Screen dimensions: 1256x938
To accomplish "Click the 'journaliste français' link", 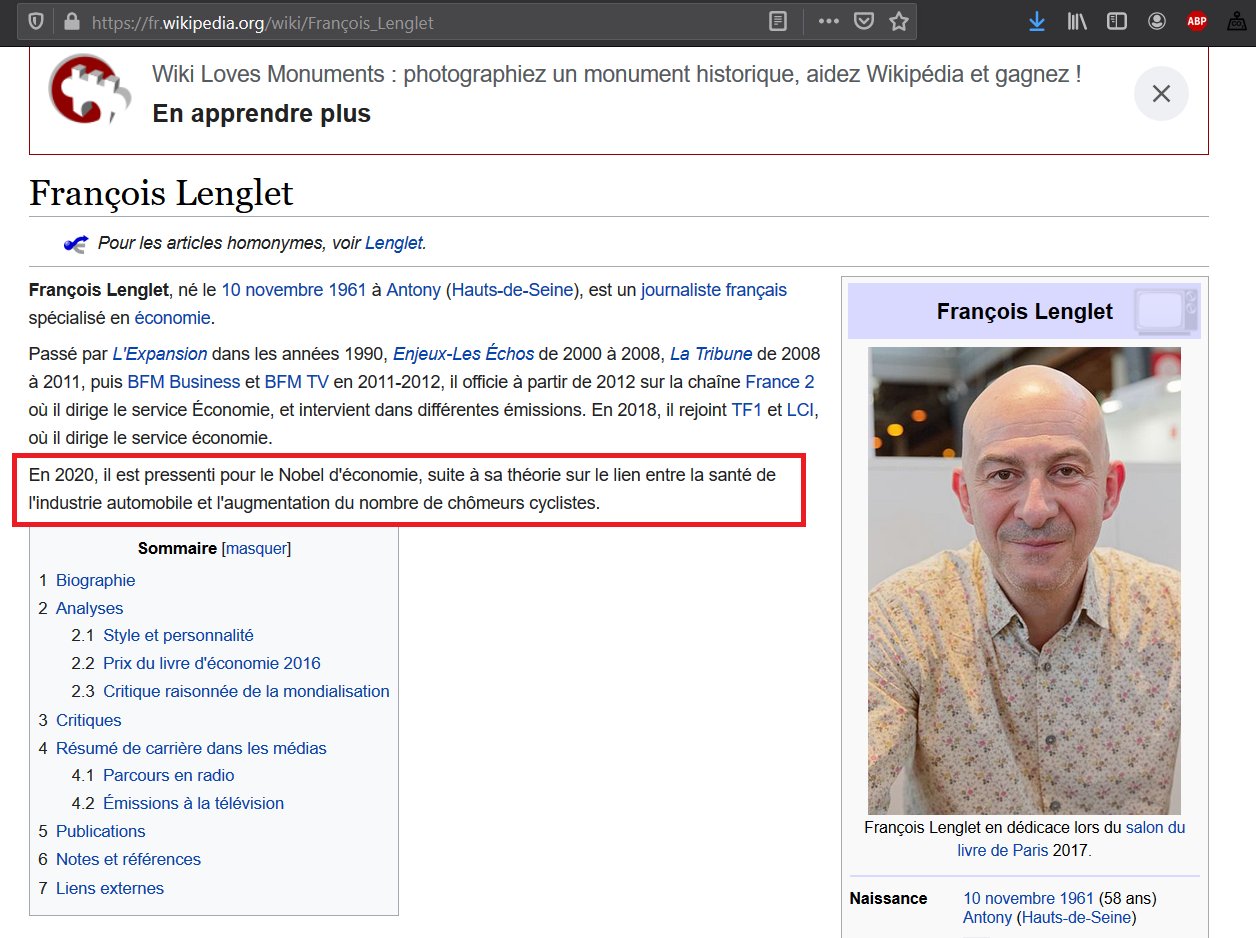I will click(x=714, y=290).
